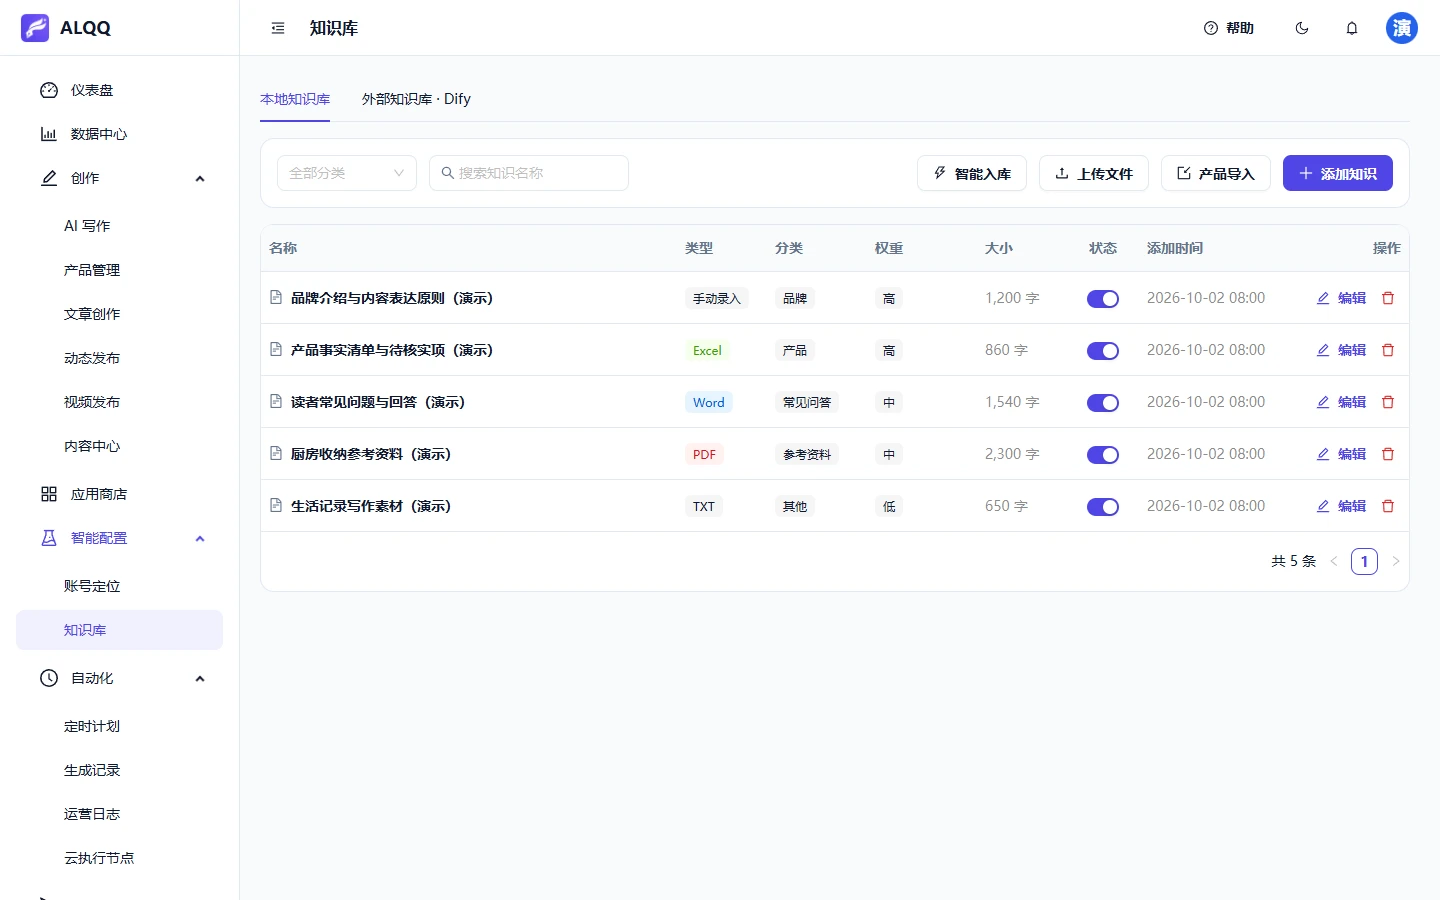Go to next page arrow
The height and width of the screenshot is (900, 1440).
click(x=1396, y=561)
